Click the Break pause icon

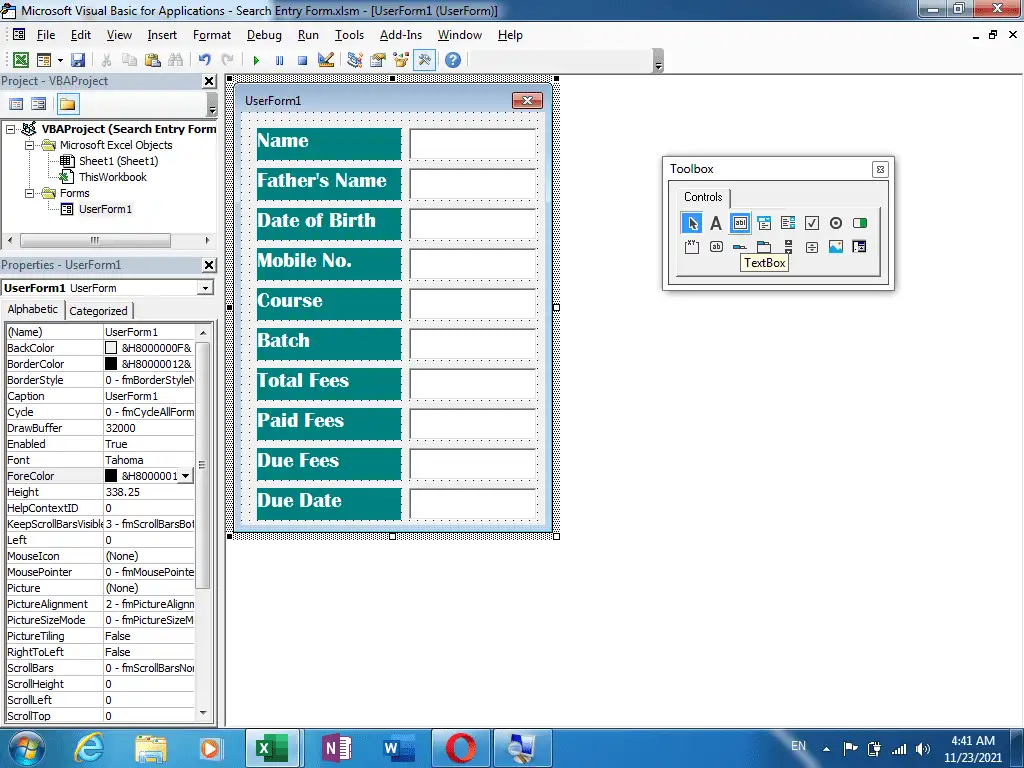click(280, 60)
